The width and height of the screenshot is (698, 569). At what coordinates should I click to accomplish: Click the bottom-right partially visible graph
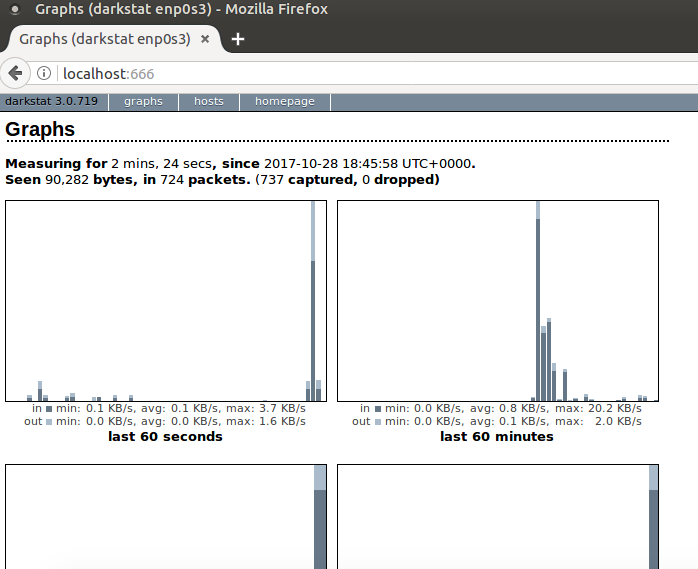[497, 516]
